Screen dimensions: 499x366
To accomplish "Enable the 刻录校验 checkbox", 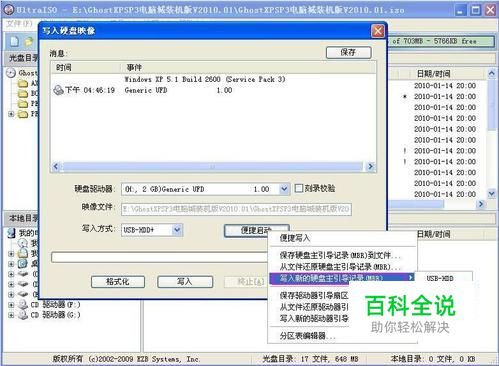I will (x=299, y=188).
